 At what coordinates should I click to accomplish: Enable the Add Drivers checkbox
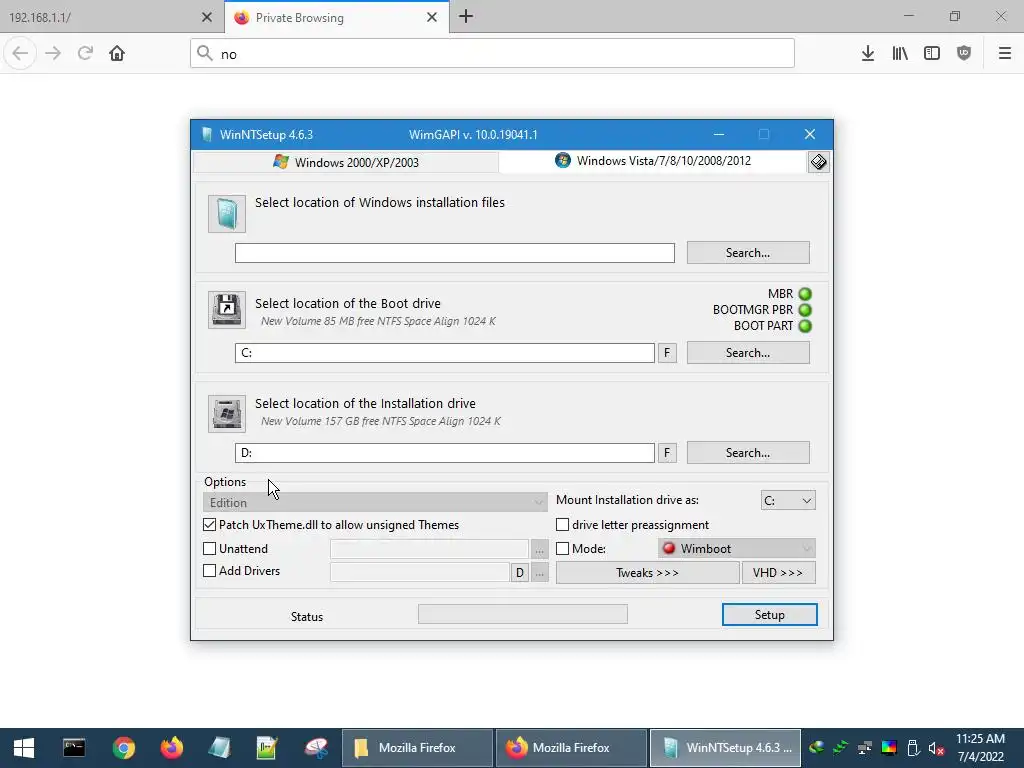(x=210, y=571)
